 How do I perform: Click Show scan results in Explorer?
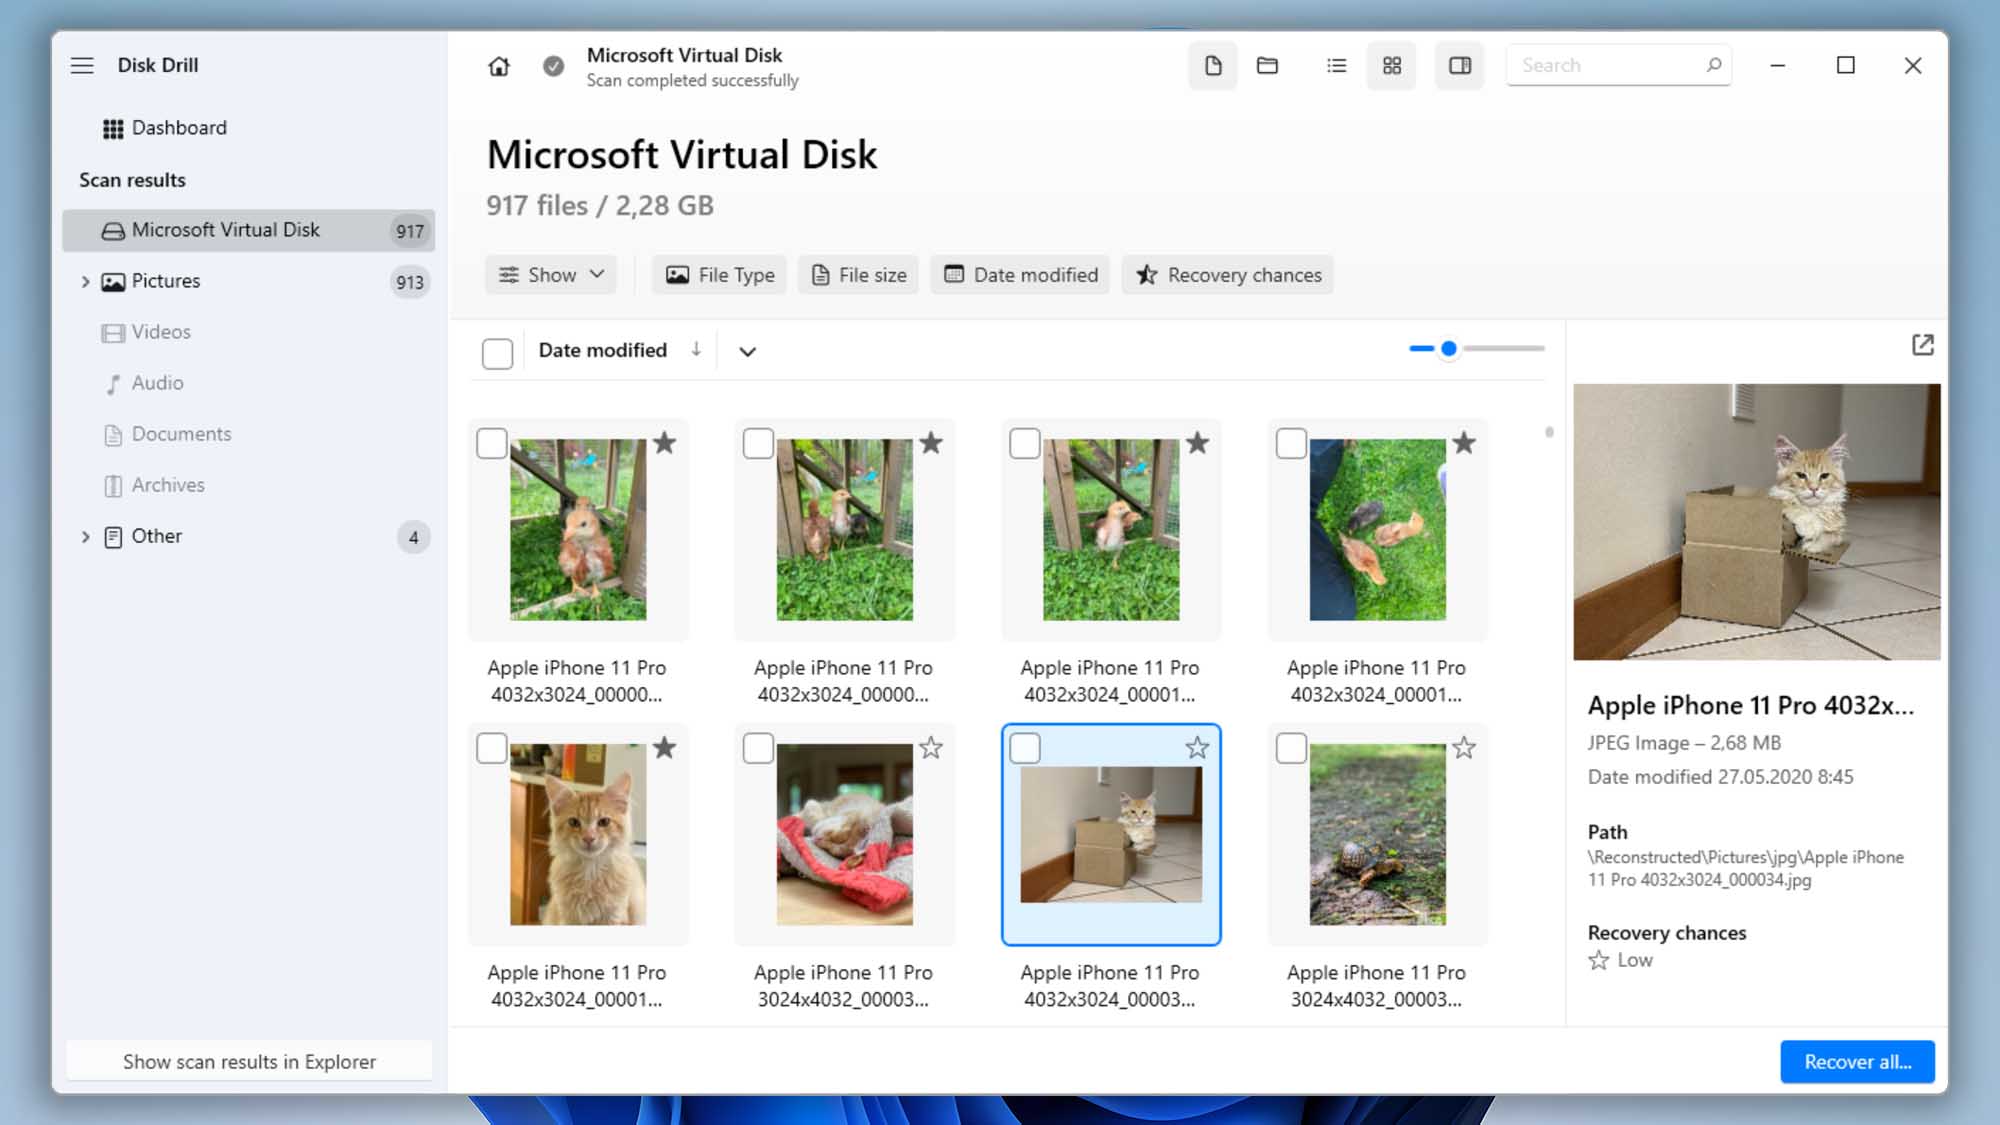249,1062
